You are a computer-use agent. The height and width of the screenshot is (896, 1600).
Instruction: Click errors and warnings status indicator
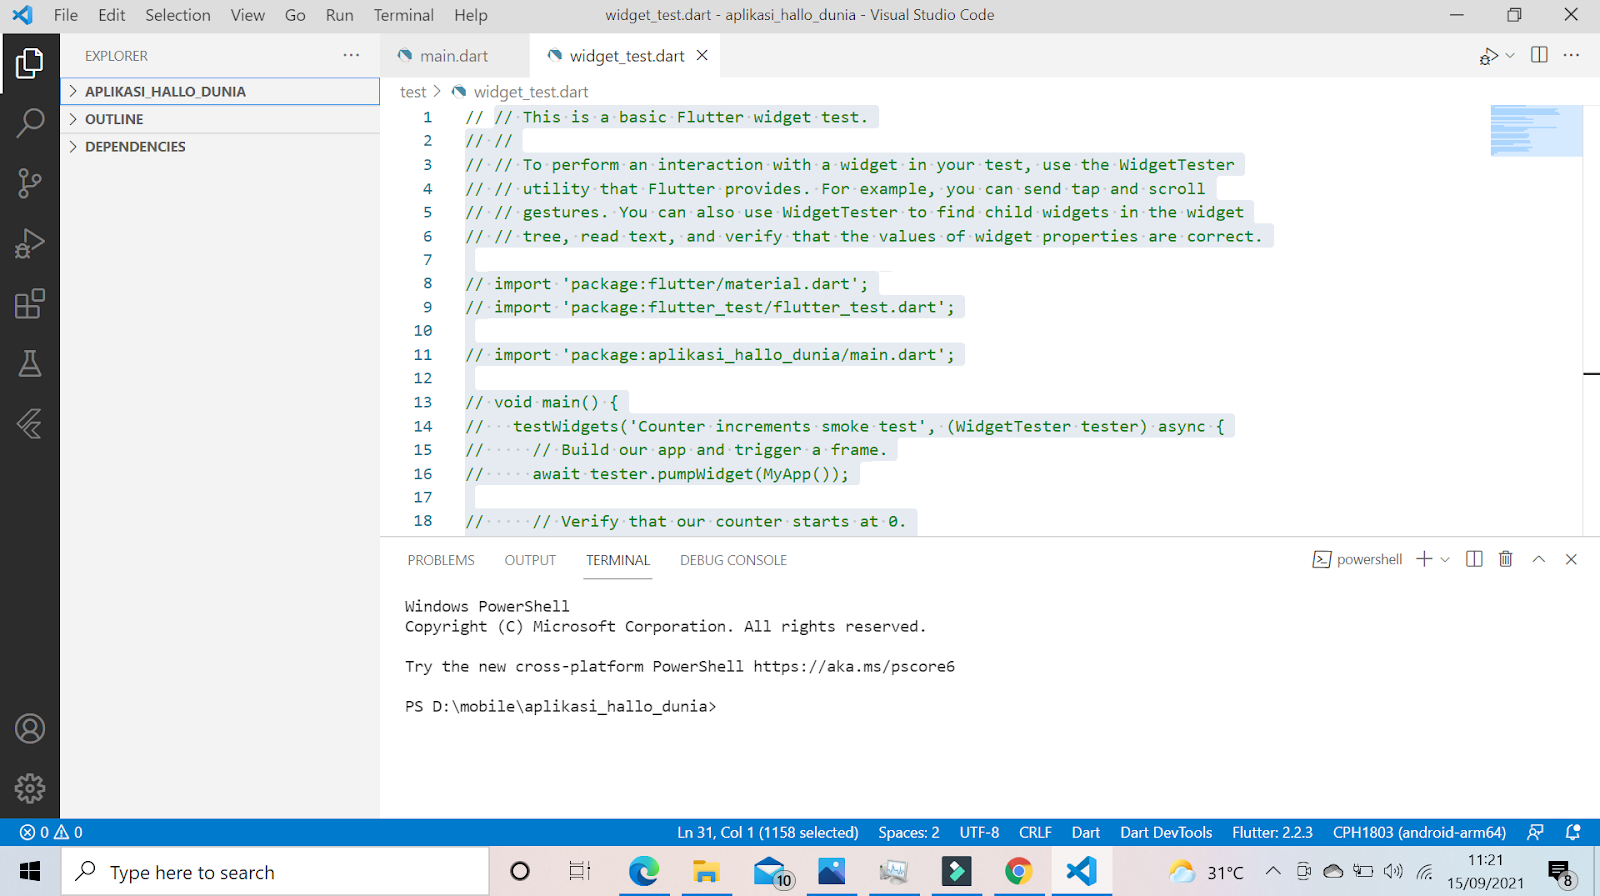point(51,832)
